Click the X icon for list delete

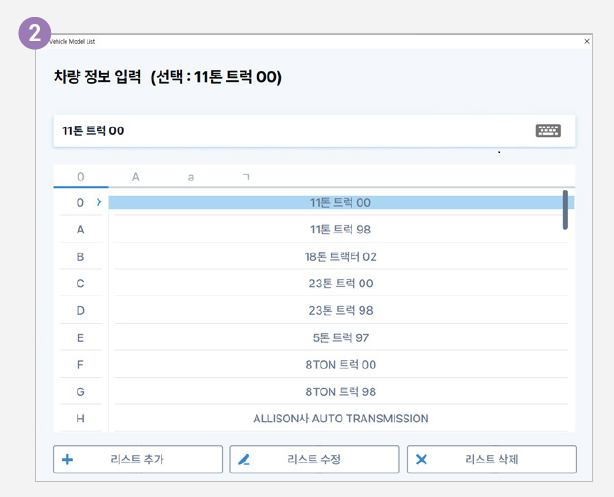click(x=421, y=460)
